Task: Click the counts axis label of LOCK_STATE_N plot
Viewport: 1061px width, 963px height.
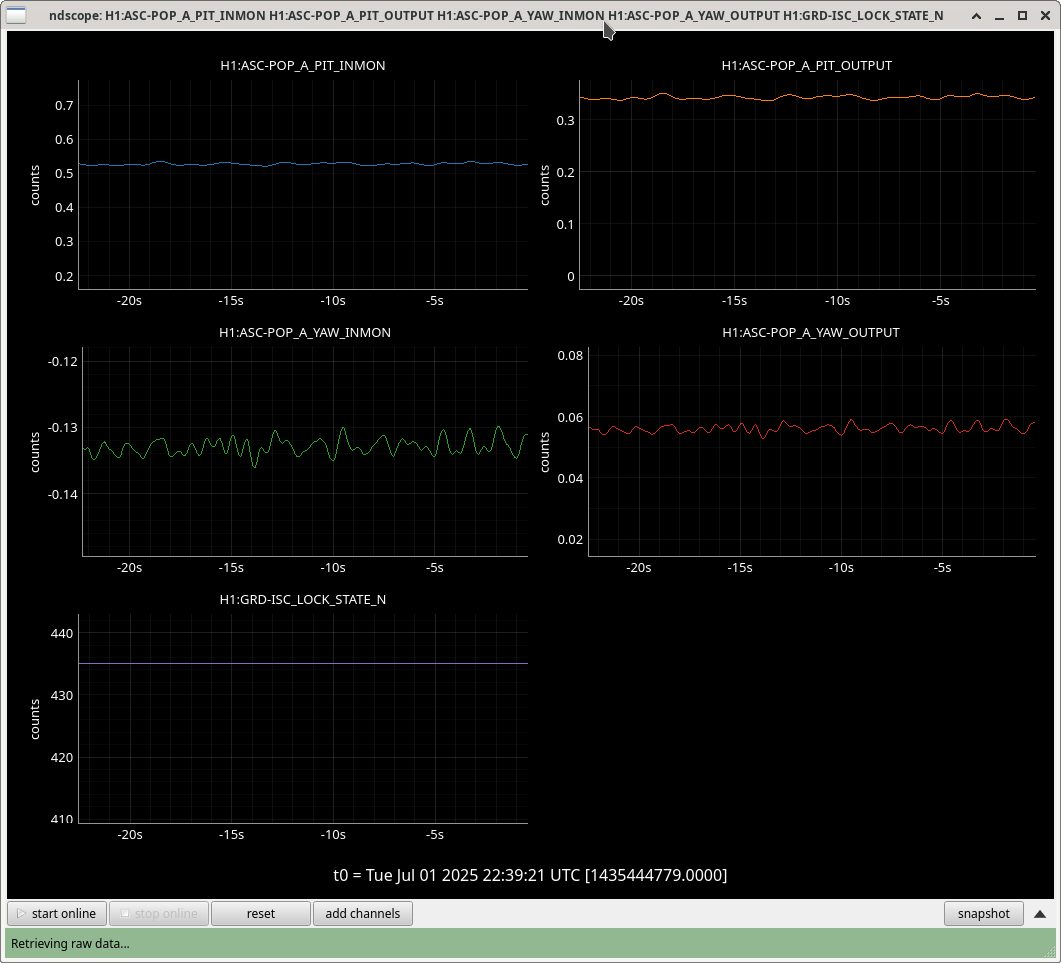Action: [35, 719]
